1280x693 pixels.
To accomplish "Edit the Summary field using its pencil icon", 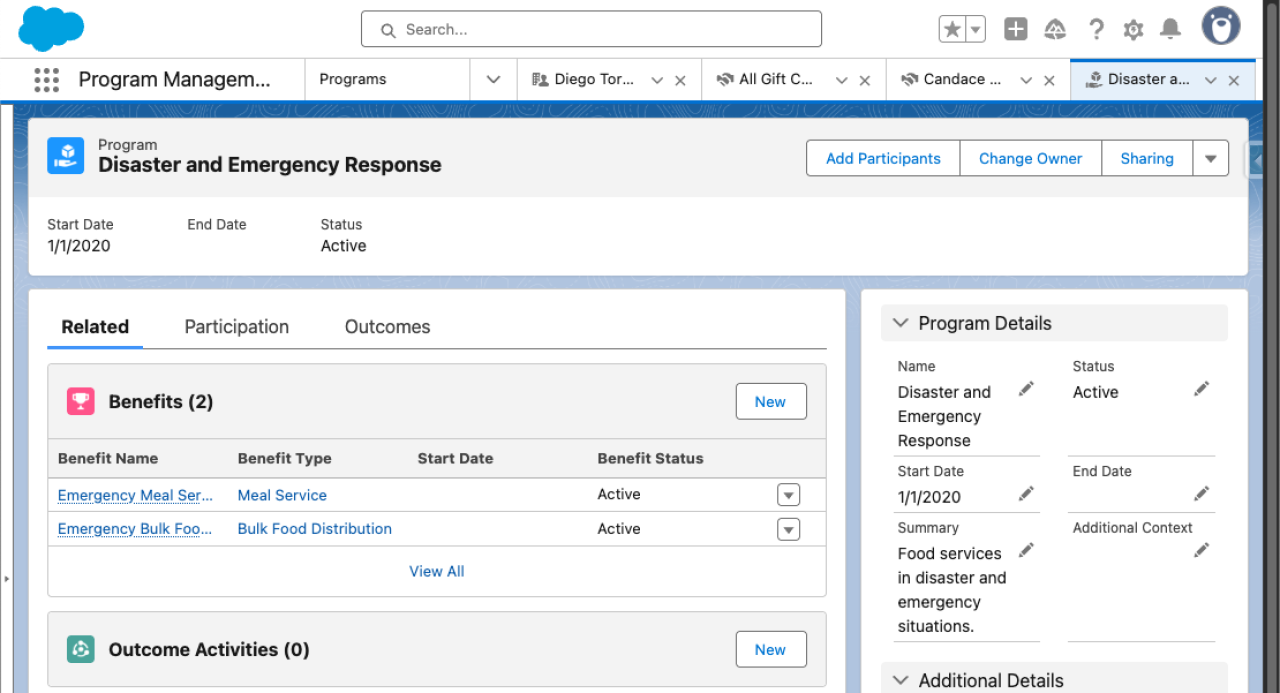I will point(1026,548).
